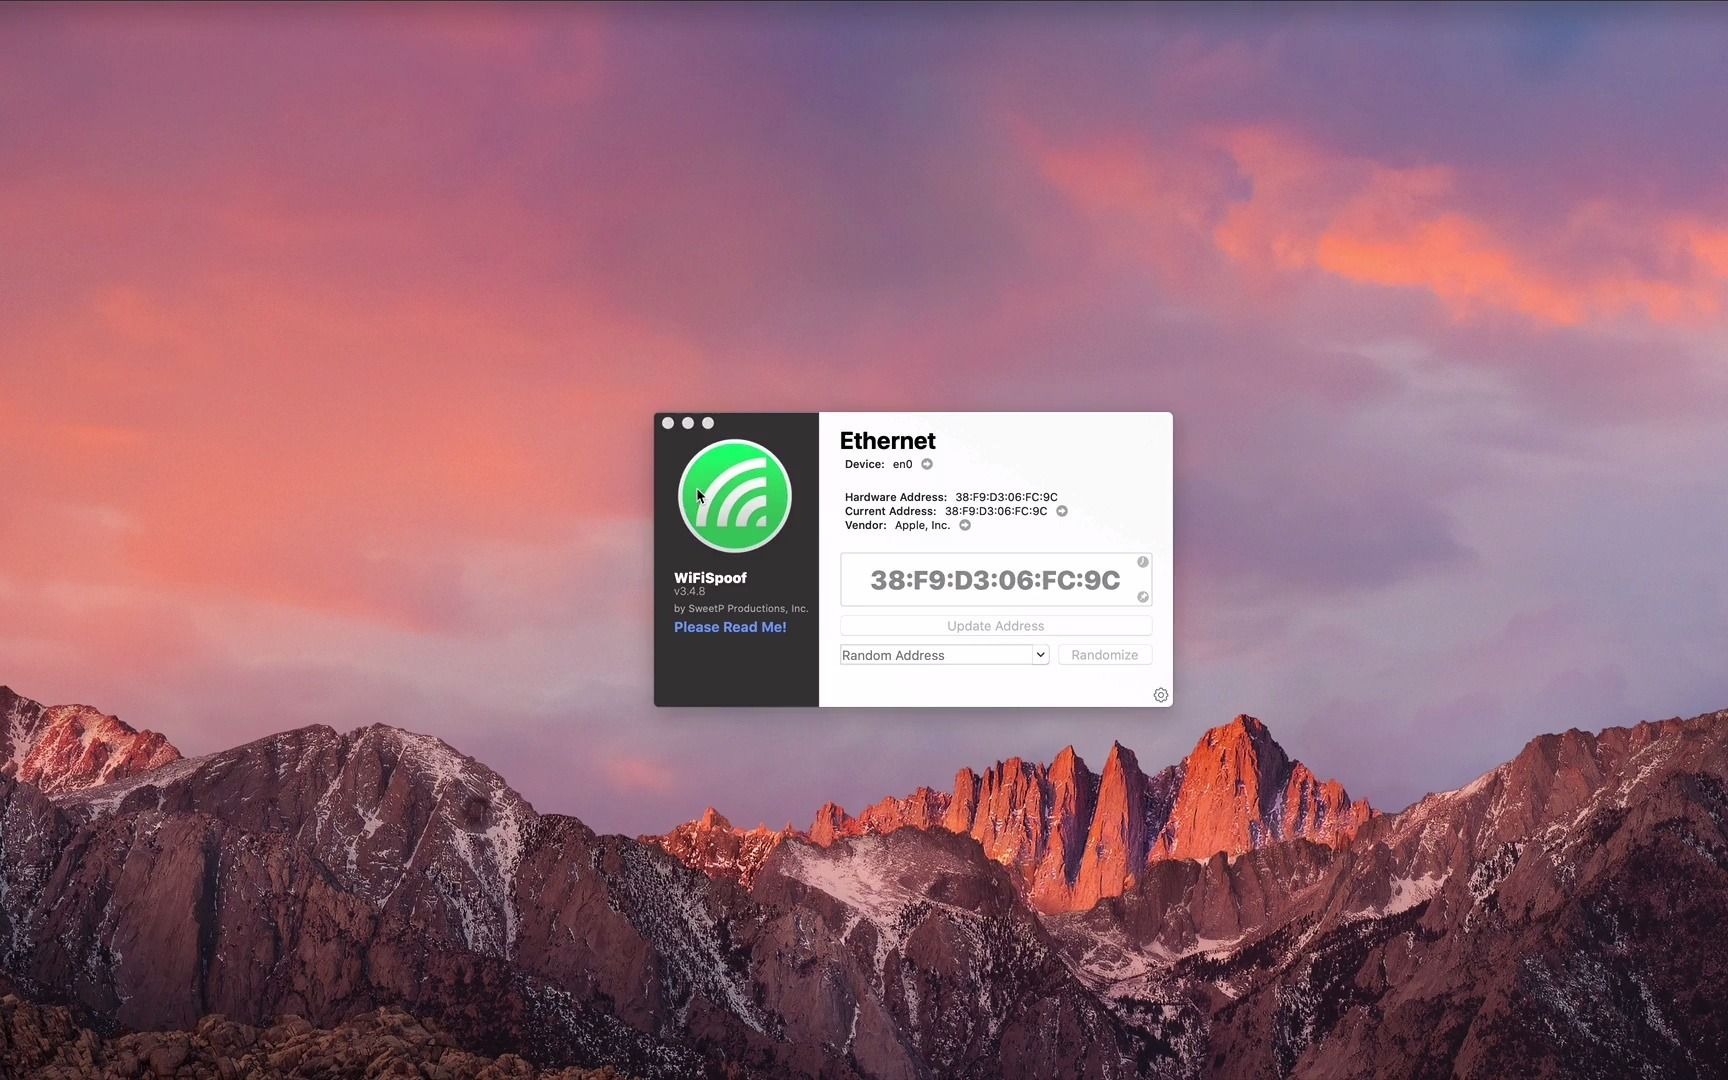Click the by SweetP Productions, Inc. text
Image resolution: width=1728 pixels, height=1080 pixels.
coord(741,608)
